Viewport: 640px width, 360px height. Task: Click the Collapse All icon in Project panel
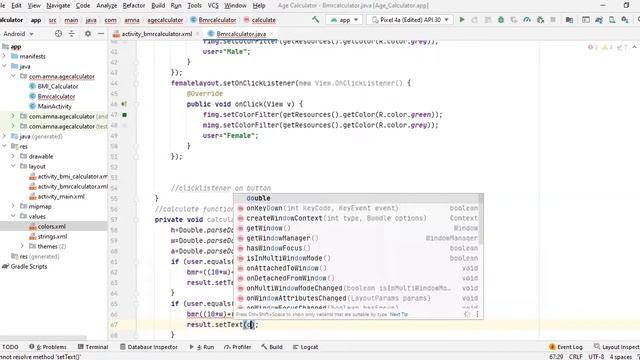coord(71,34)
